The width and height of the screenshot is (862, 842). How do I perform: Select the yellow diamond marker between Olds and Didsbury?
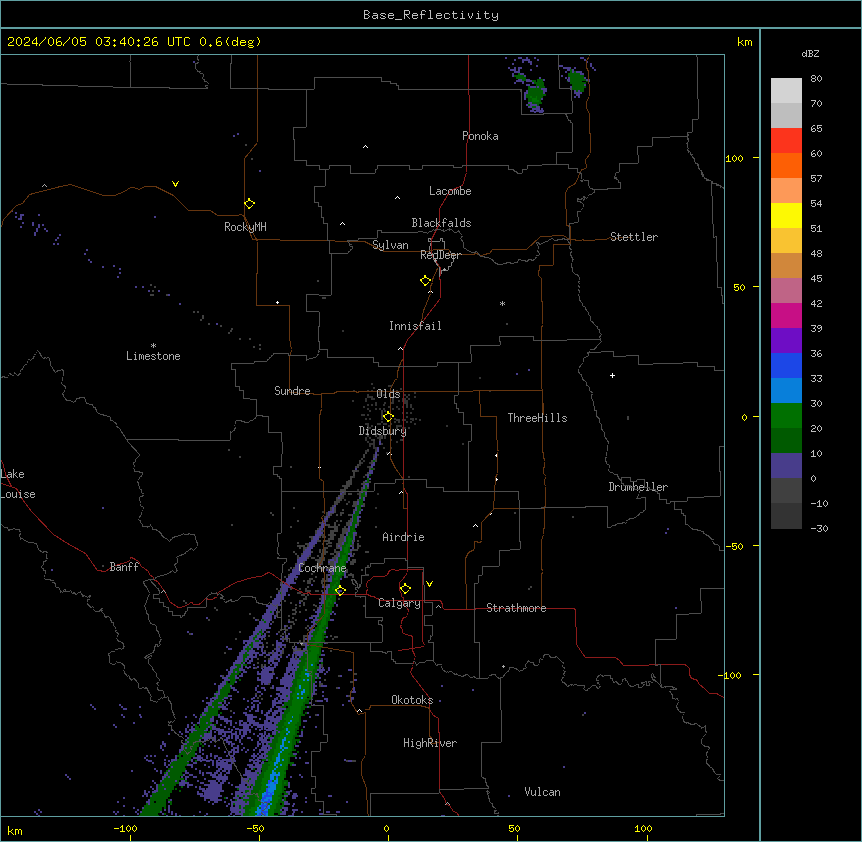tap(388, 417)
